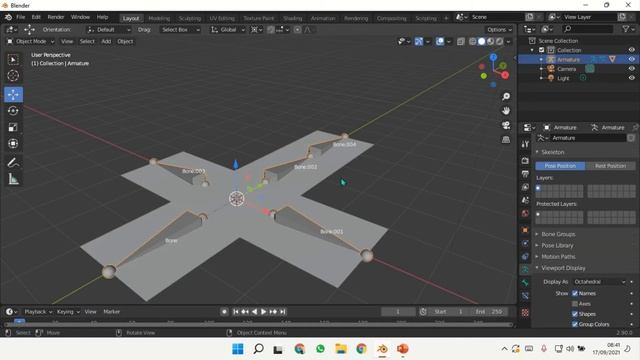
Task: Open the Global transform orientation dropdown
Action: (x=228, y=29)
